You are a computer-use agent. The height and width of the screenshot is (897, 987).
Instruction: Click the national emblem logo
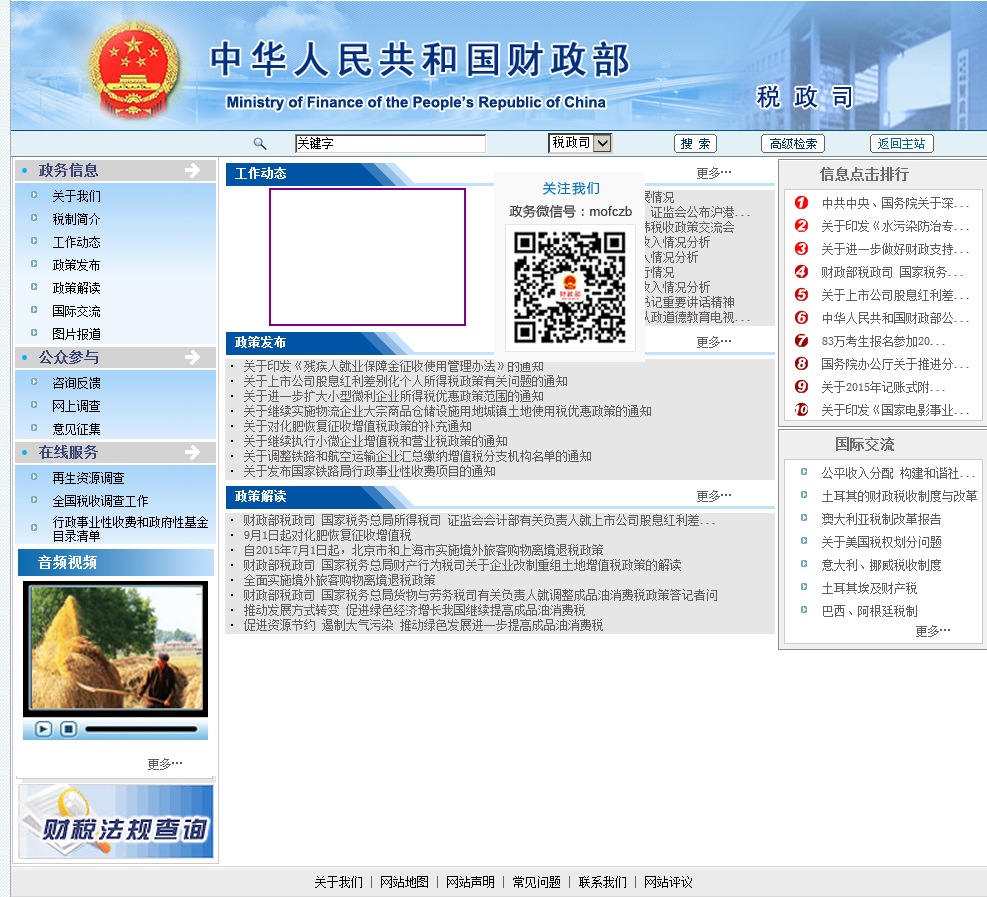point(133,68)
